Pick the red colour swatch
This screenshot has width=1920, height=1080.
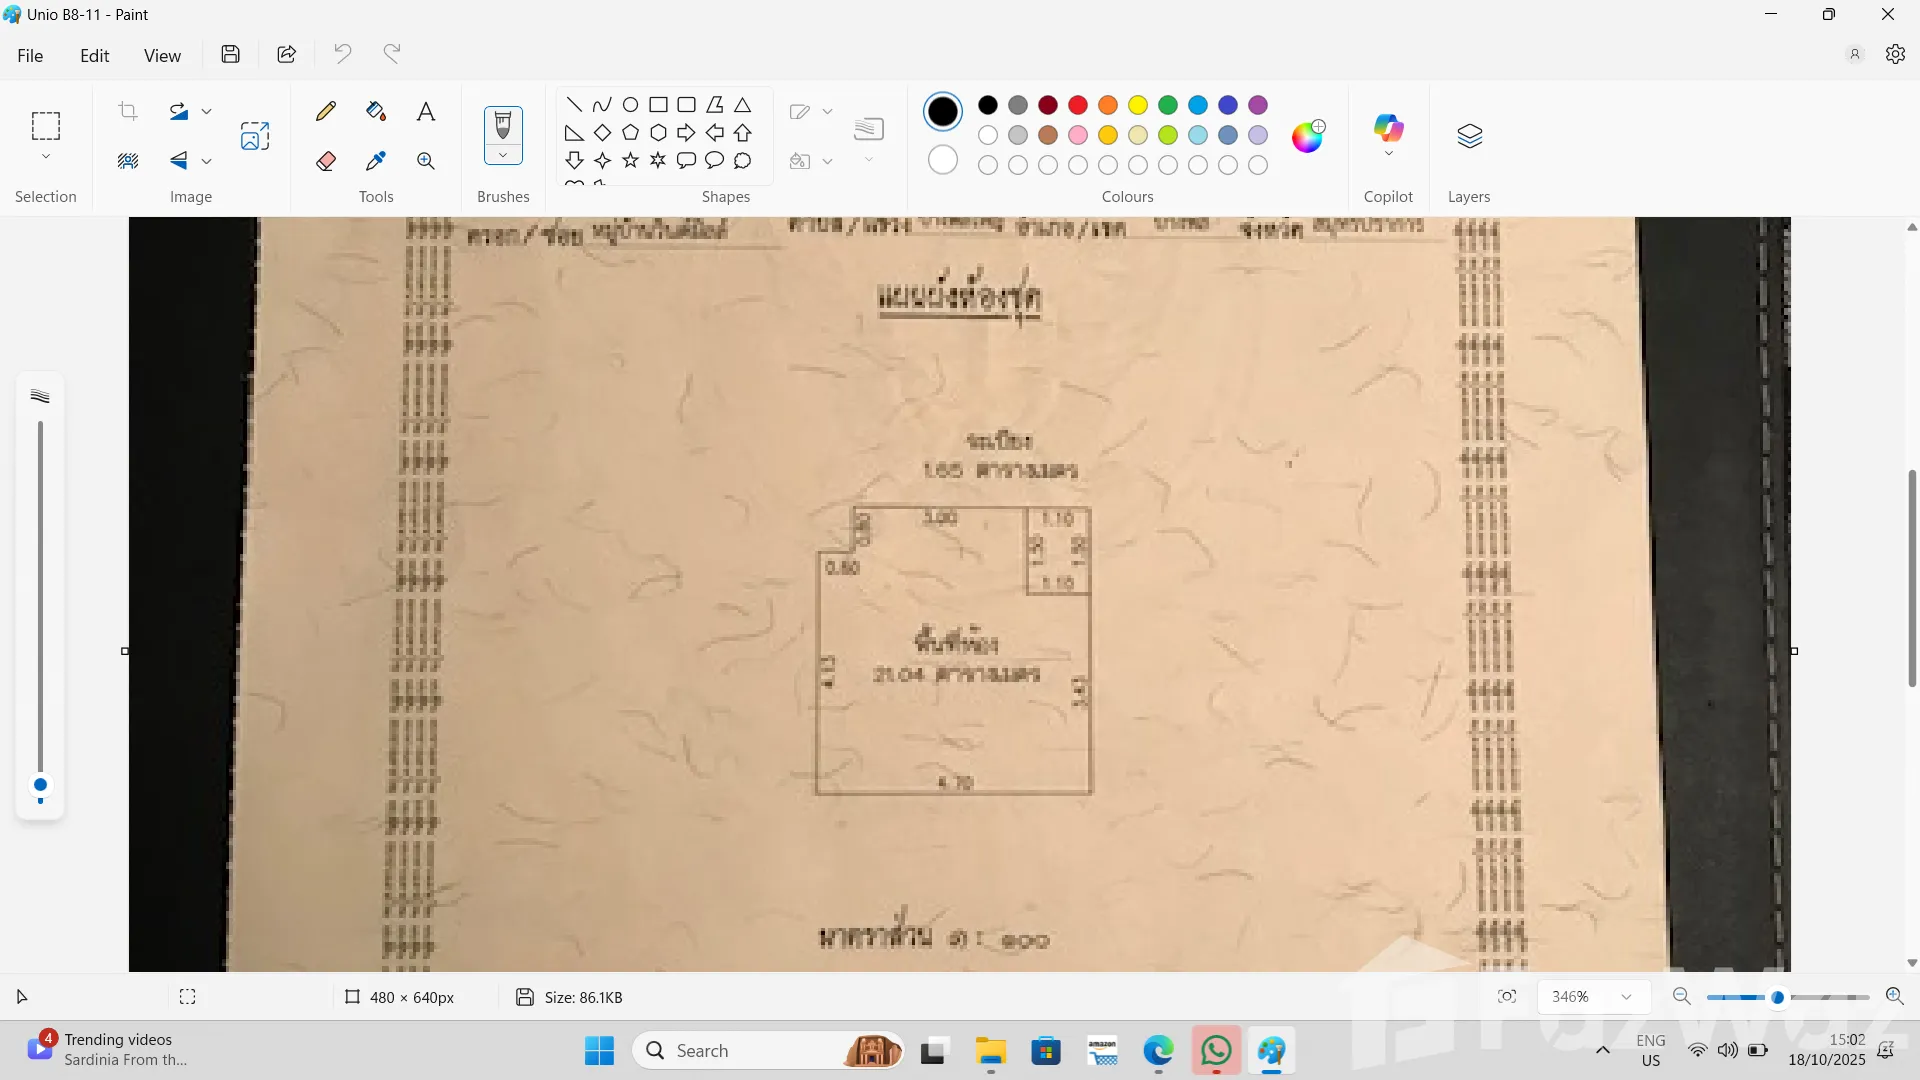1078,105
